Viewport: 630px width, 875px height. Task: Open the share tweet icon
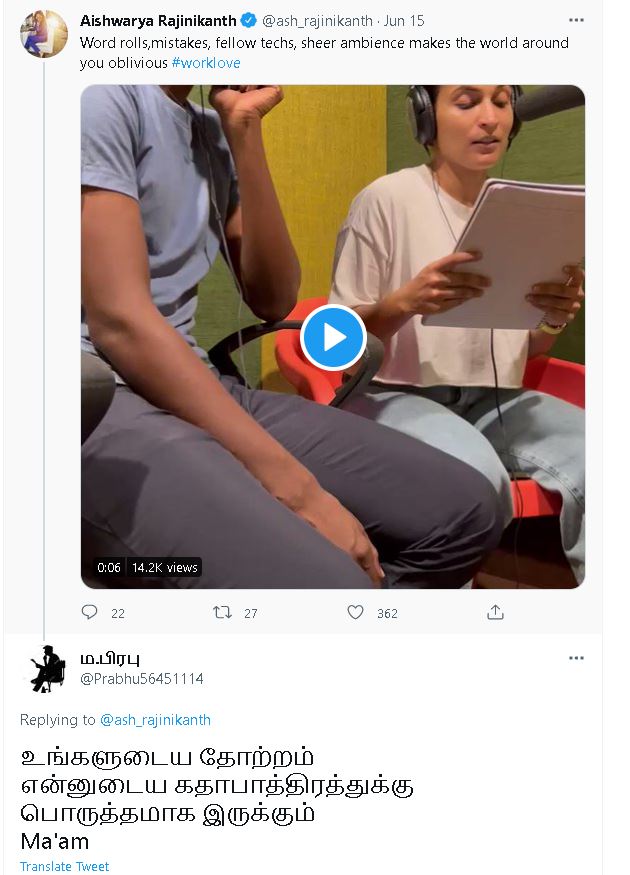tap(495, 612)
